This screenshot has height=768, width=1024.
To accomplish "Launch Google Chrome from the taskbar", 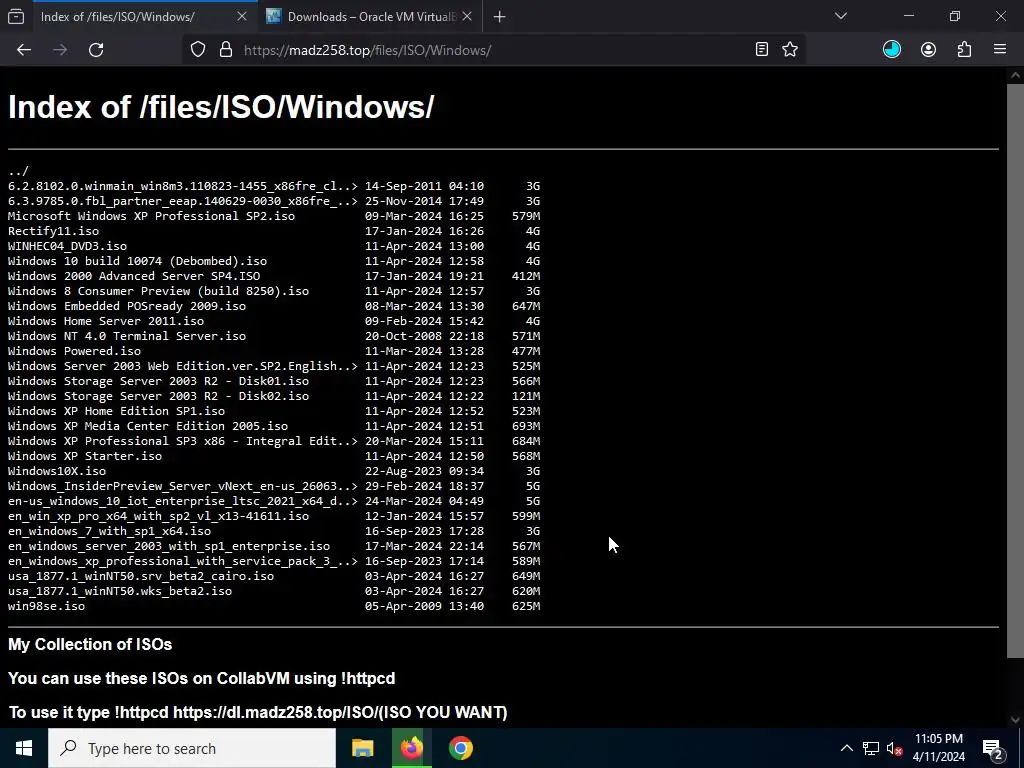I will 460,748.
